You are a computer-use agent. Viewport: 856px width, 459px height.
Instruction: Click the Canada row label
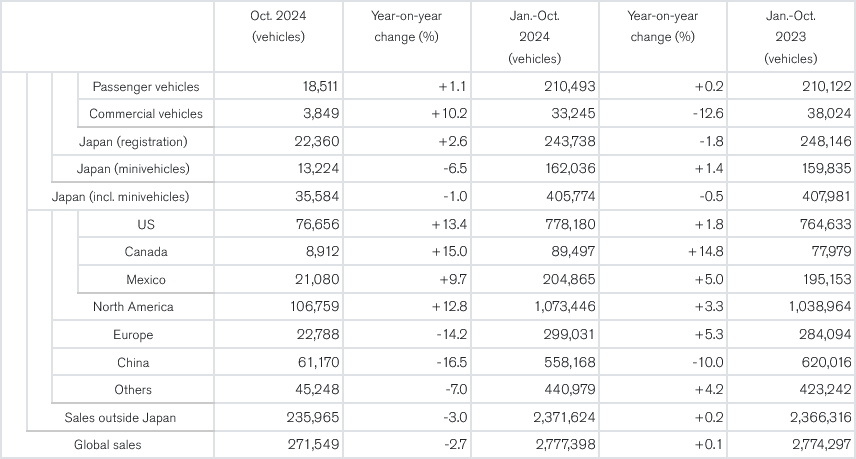click(145, 252)
